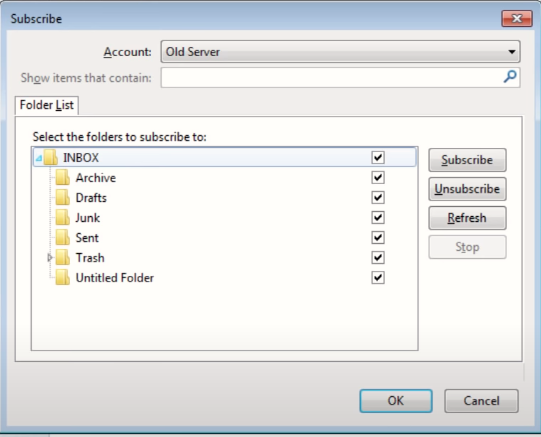This screenshot has width=541, height=437.
Task: Select the Folder List tab
Action: [47, 105]
